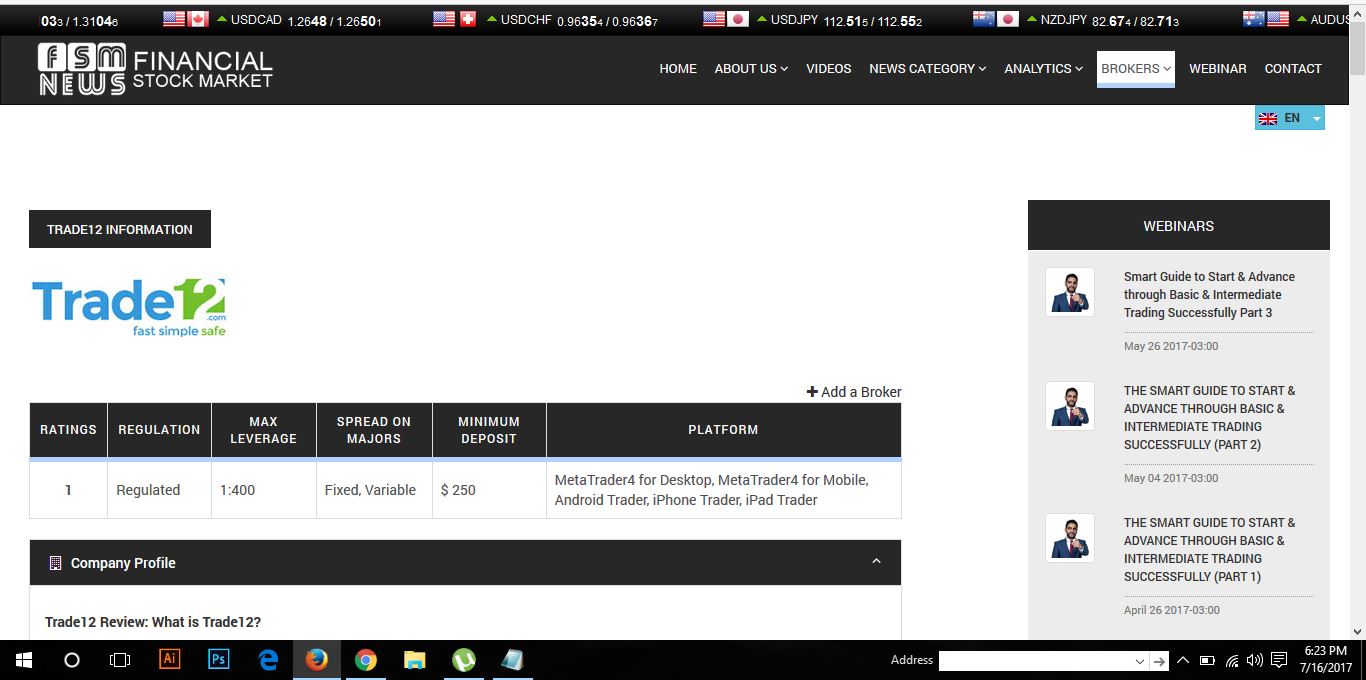Click the Add a Broker link
The height and width of the screenshot is (680, 1366).
854,392
